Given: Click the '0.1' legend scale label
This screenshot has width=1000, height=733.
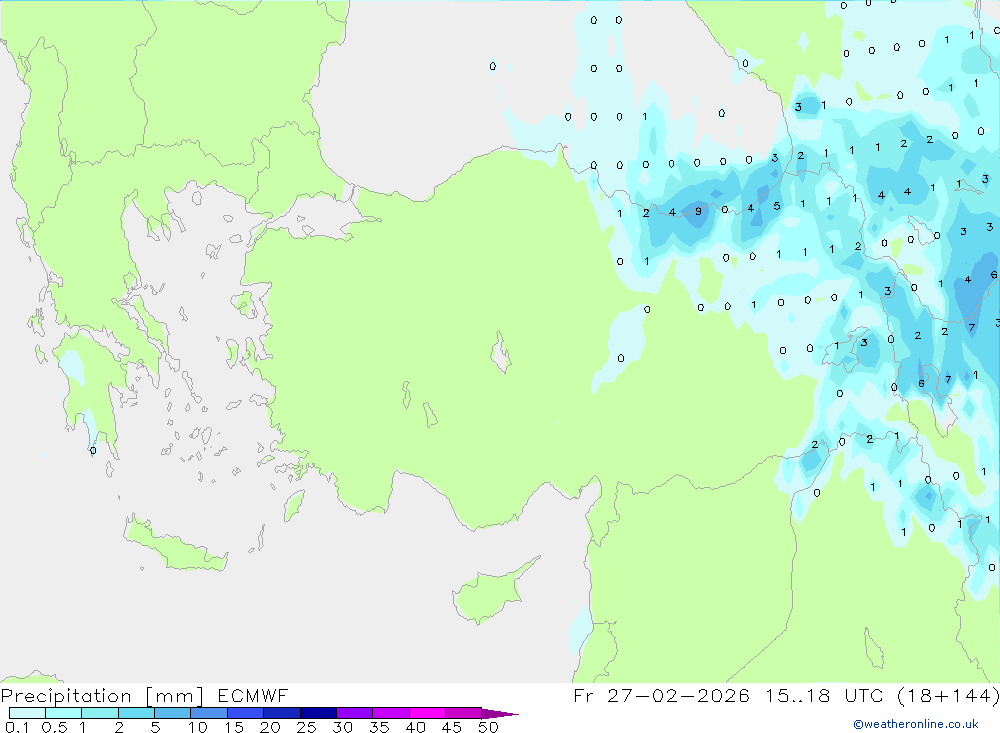Looking at the screenshot, I should 17,727.
